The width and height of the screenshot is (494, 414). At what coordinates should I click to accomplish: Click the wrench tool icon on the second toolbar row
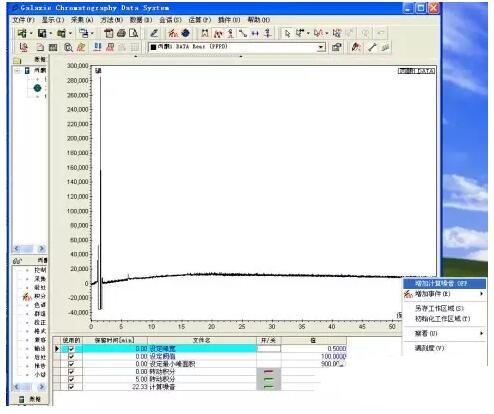point(372,47)
